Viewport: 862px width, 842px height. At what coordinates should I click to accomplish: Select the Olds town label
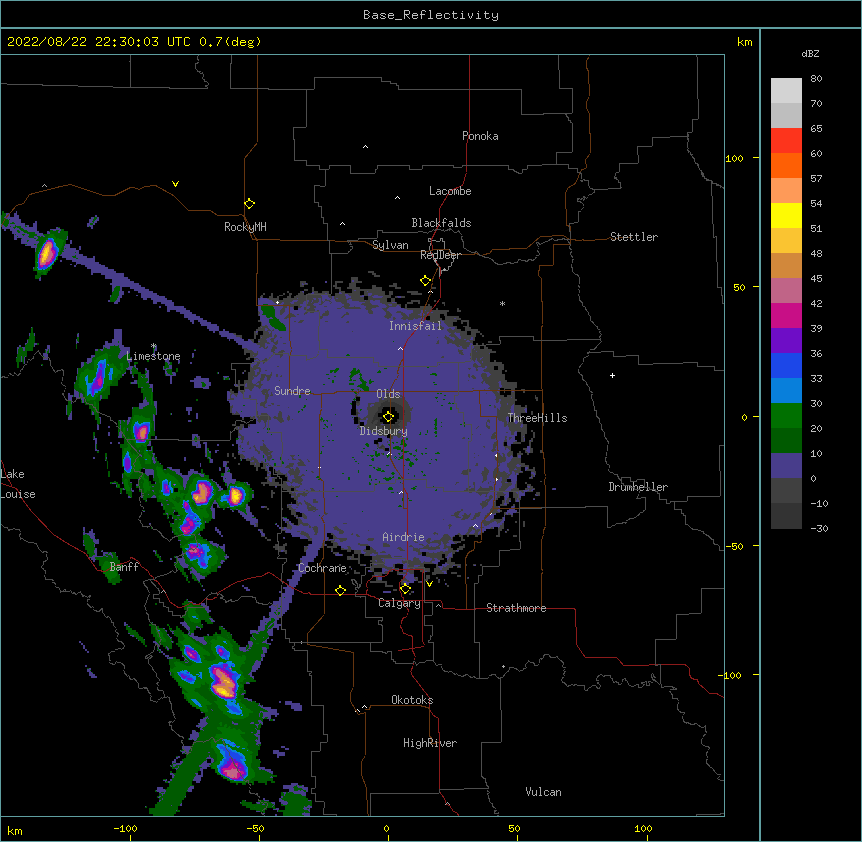[388, 394]
